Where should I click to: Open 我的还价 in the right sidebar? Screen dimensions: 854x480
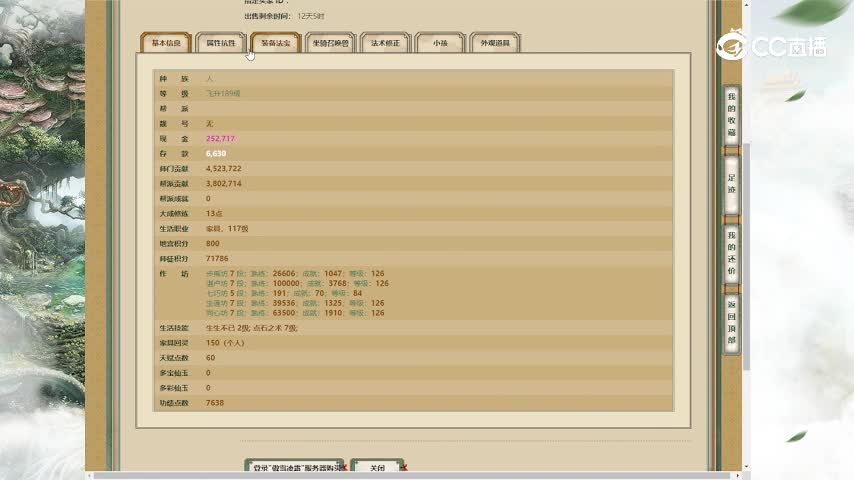(732, 257)
